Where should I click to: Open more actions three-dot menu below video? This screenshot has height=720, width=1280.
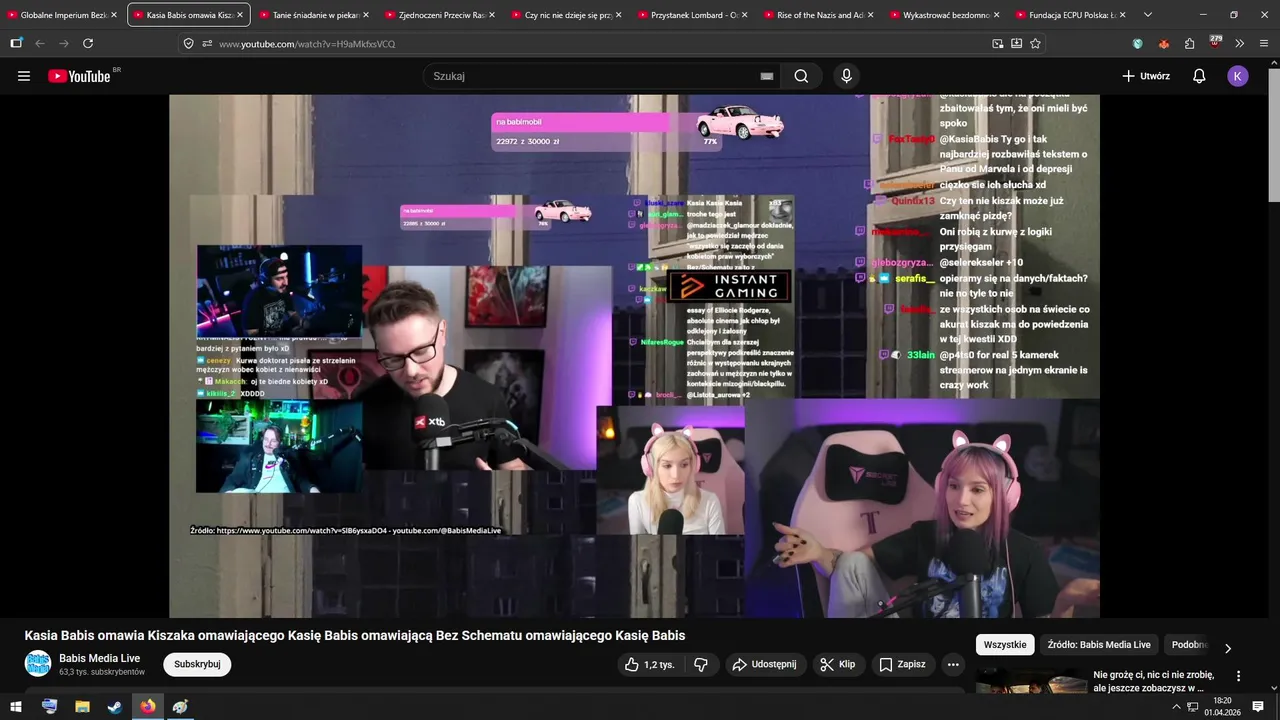[x=953, y=664]
